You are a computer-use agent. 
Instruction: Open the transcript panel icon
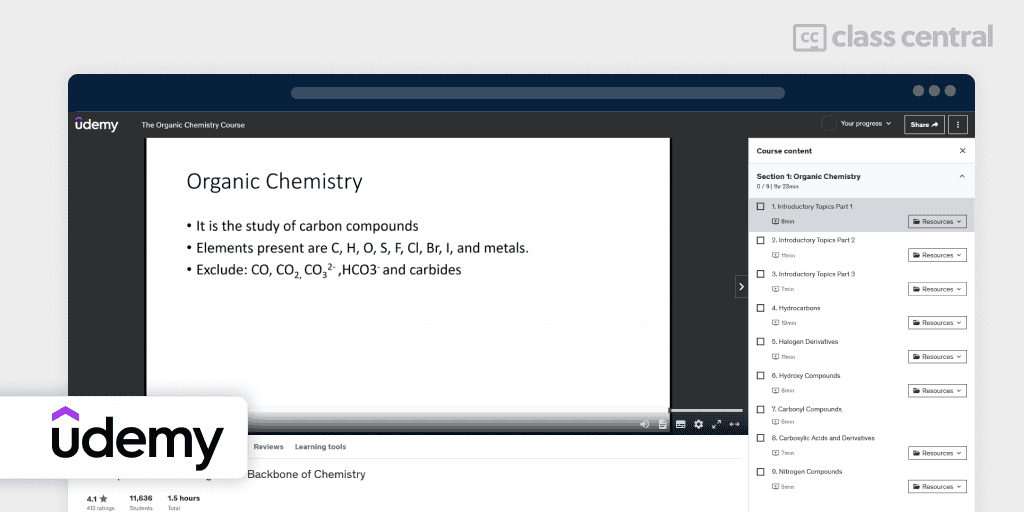pyautogui.click(x=662, y=424)
